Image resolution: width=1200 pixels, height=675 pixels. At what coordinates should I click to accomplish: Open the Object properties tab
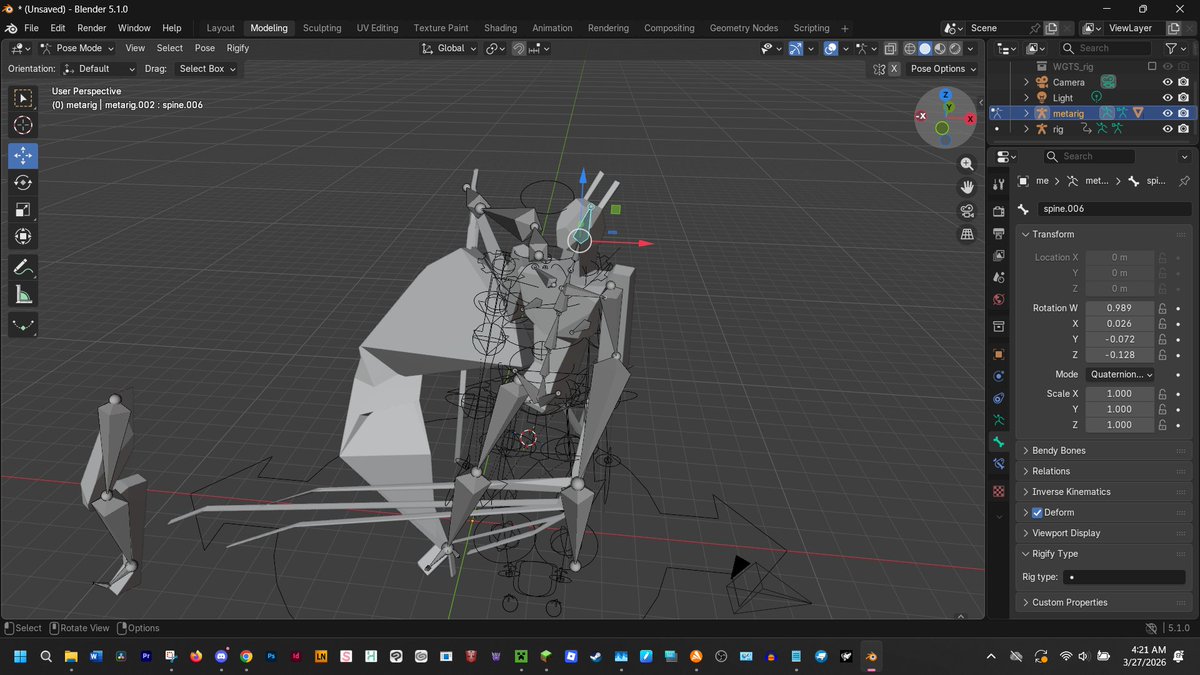click(998, 354)
